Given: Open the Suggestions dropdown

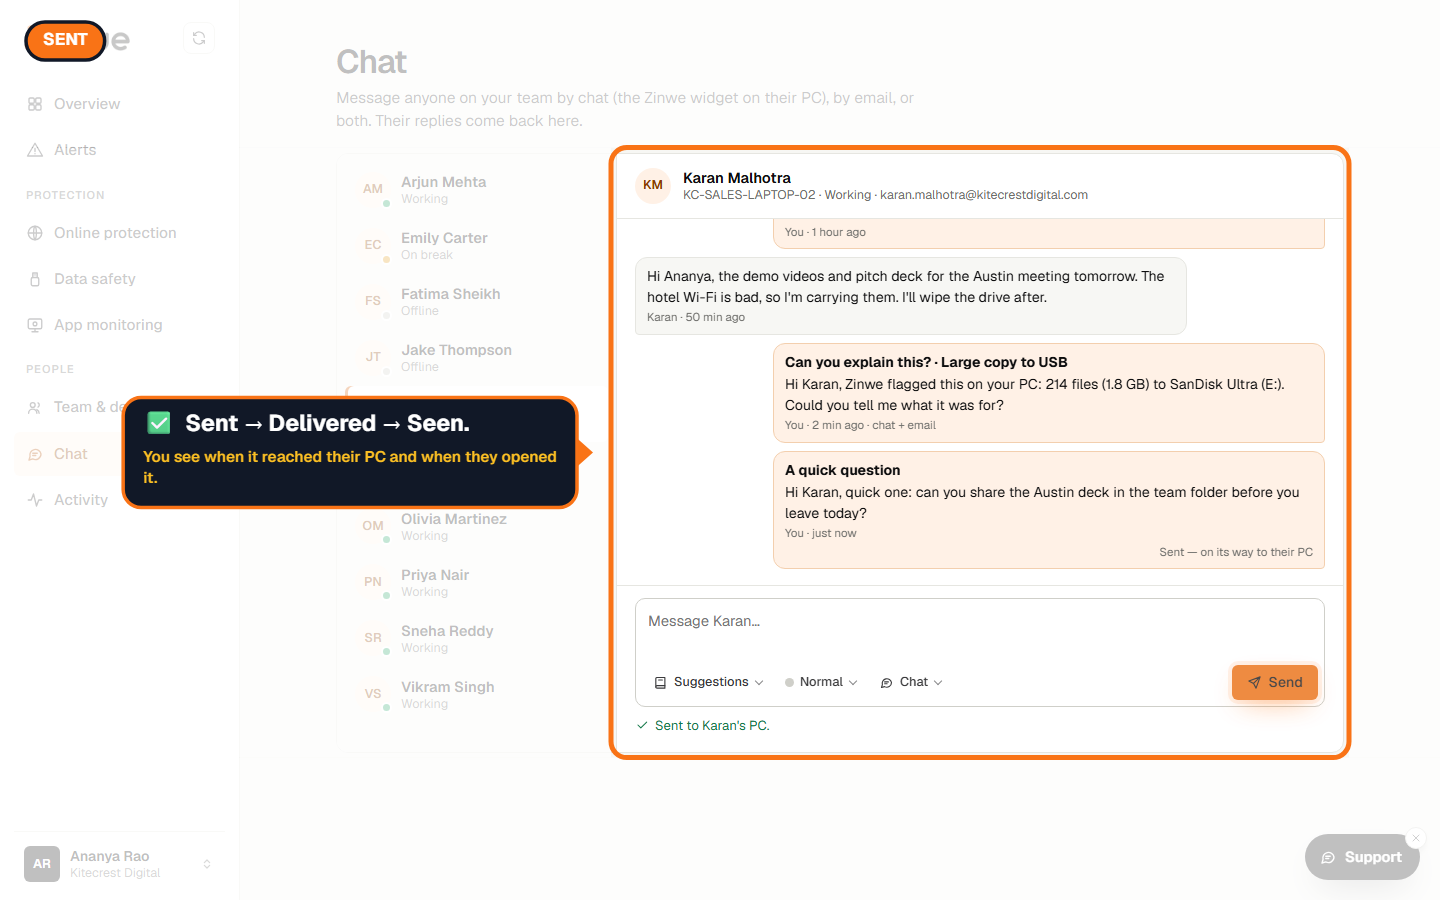Looking at the screenshot, I should pyautogui.click(x=709, y=682).
